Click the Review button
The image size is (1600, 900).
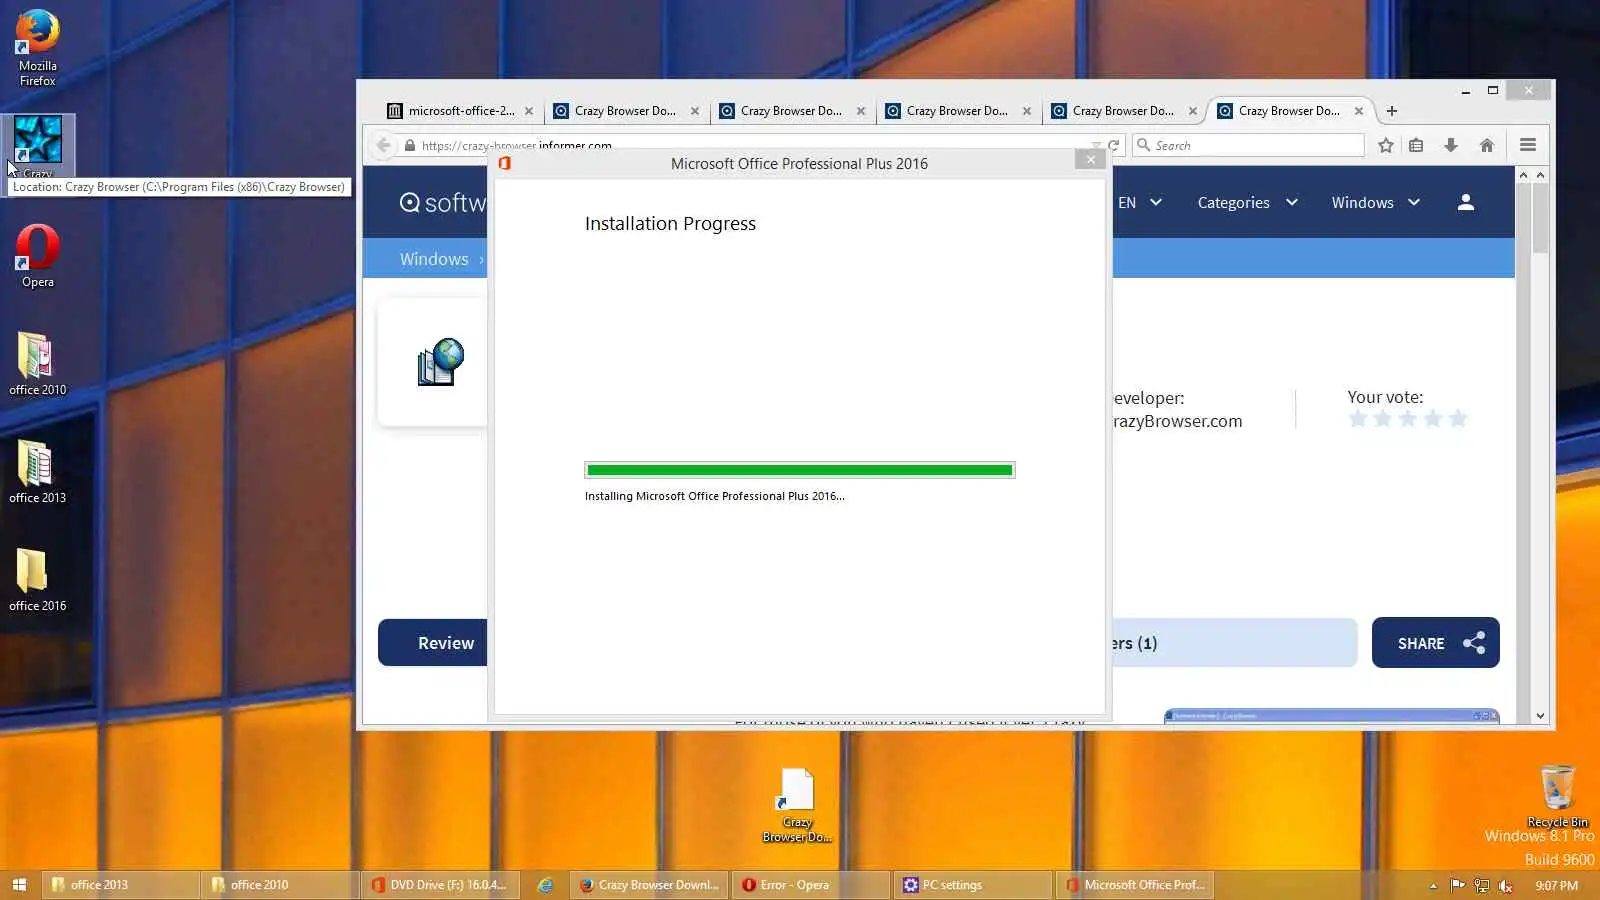tap(433, 643)
